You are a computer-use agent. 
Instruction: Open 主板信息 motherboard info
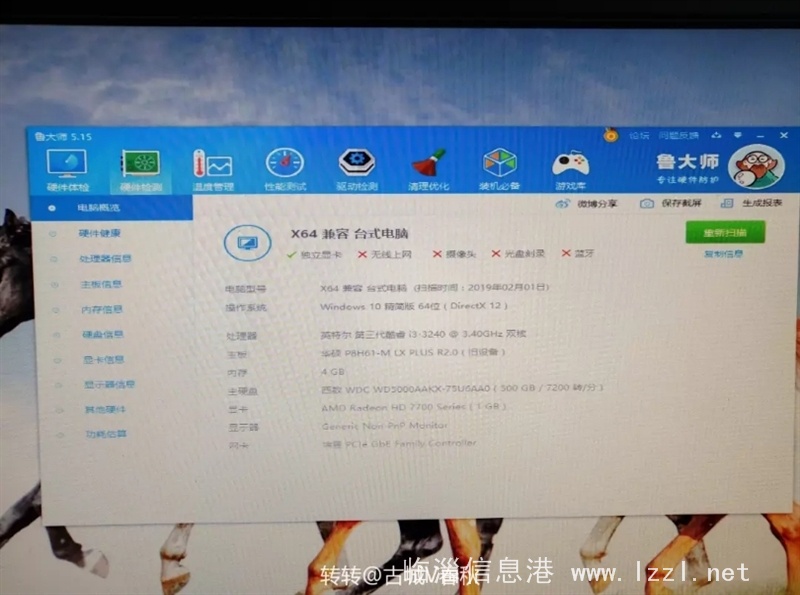coord(101,284)
